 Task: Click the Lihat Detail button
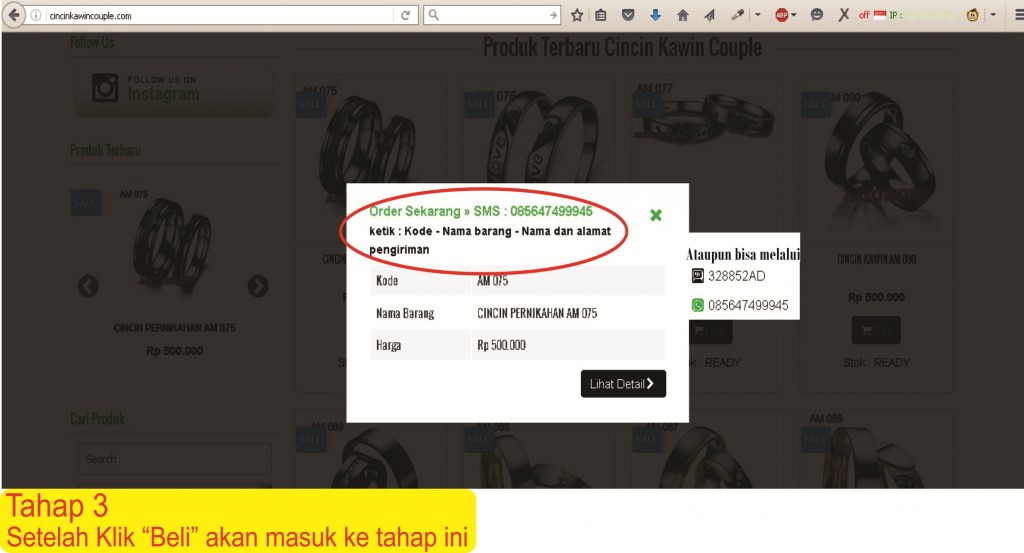click(623, 384)
